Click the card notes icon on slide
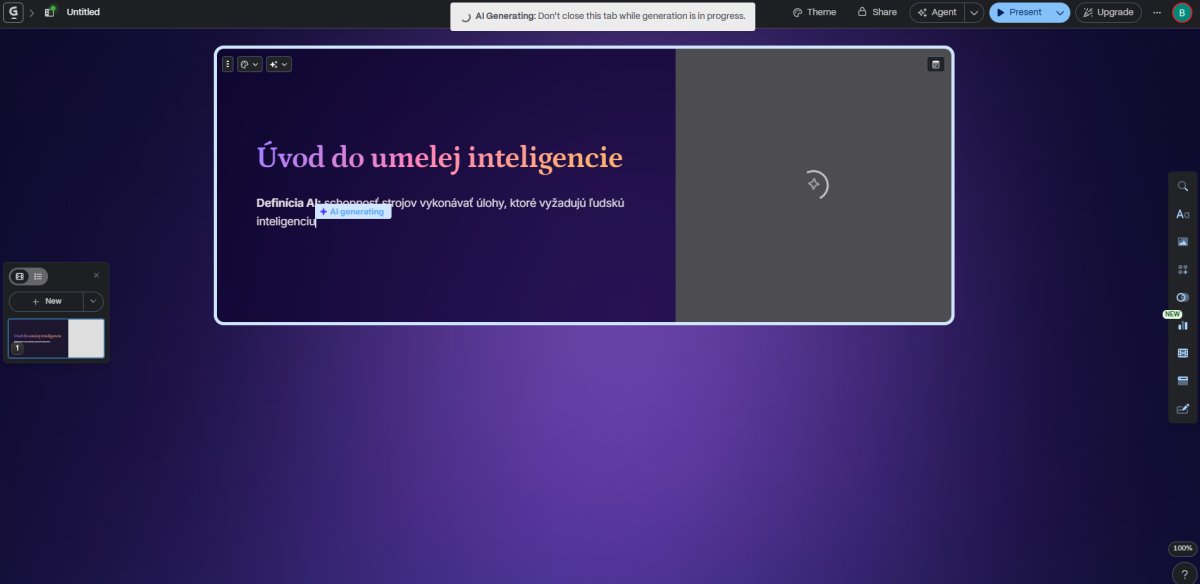Image resolution: width=1200 pixels, height=584 pixels. (936, 64)
